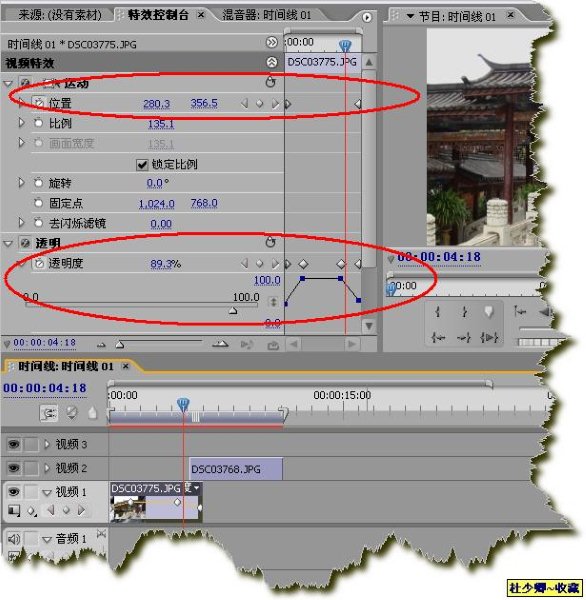The image size is (586, 600).
Task: Hide the 视频 2 track
Action: (x=13, y=468)
